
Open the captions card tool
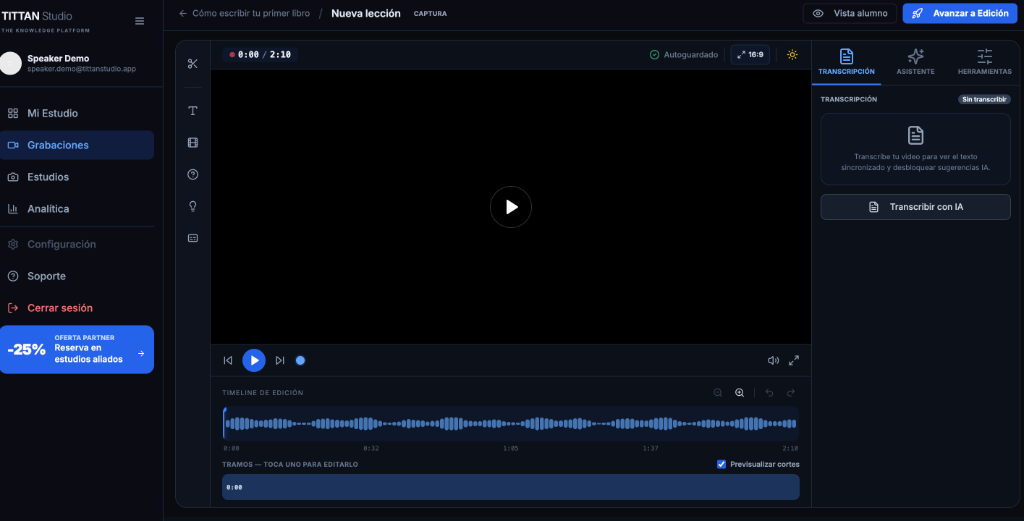coord(193,238)
